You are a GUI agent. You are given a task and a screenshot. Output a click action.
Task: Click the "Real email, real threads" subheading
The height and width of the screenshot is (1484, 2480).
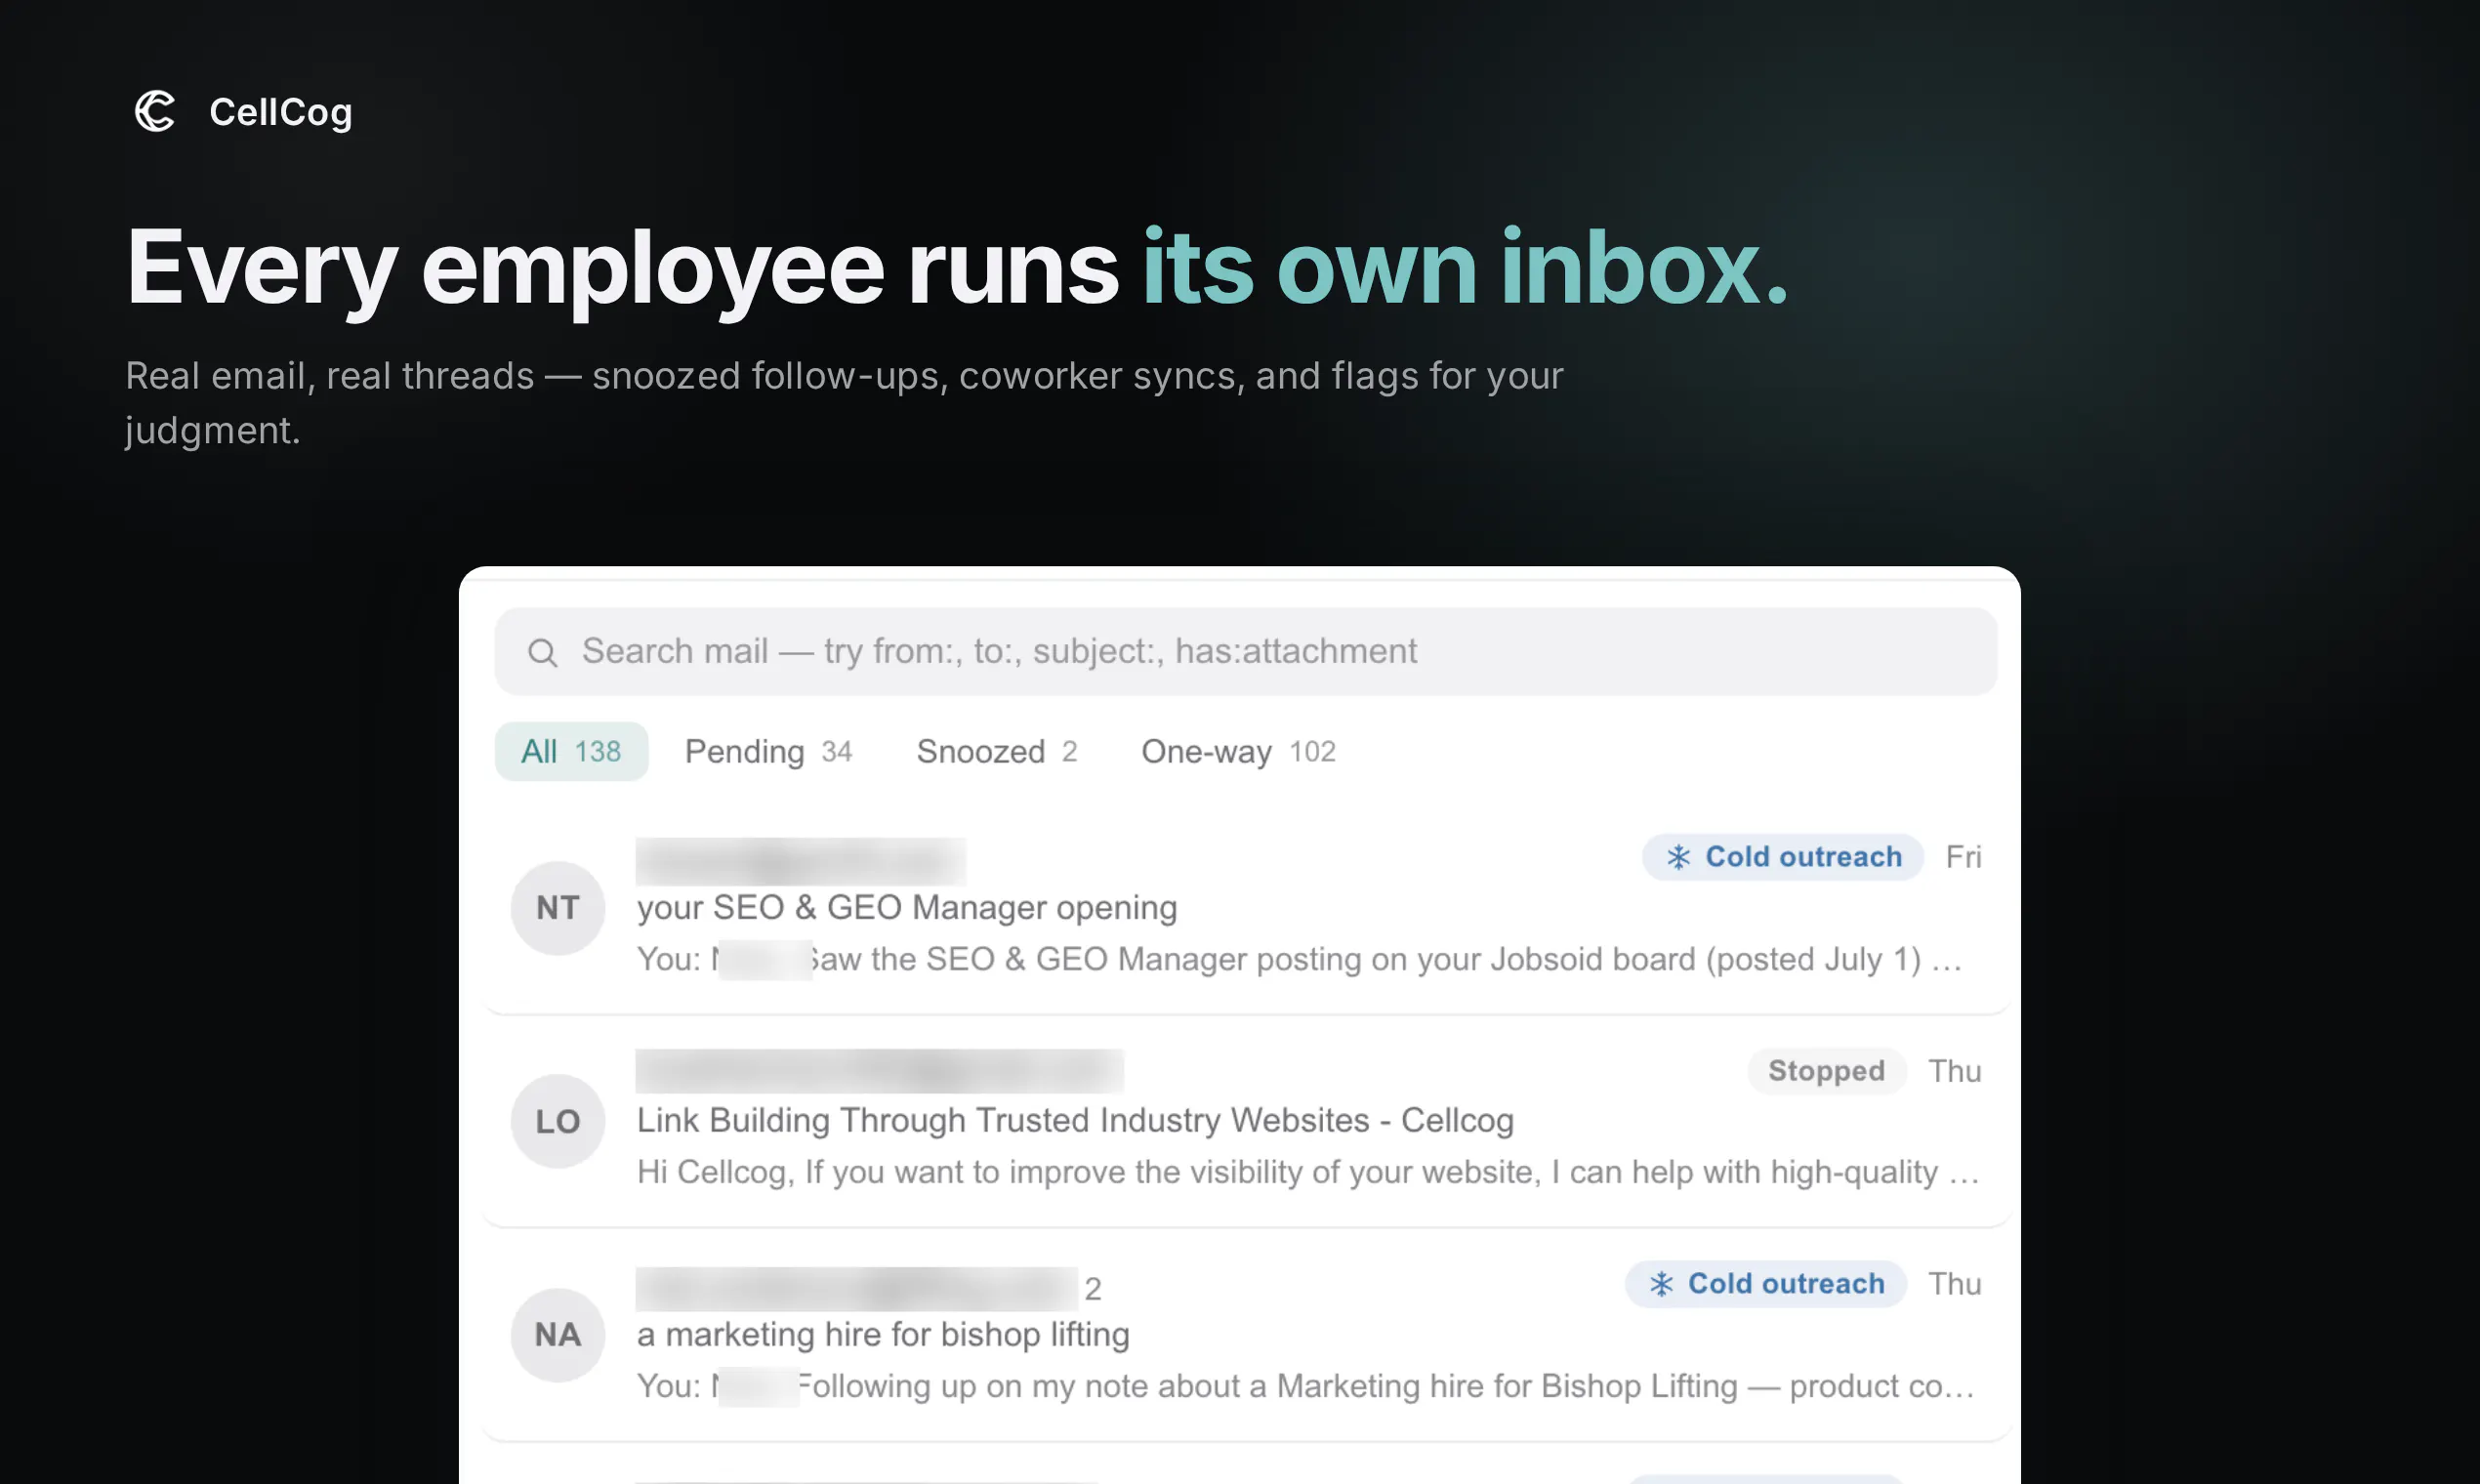844,403
